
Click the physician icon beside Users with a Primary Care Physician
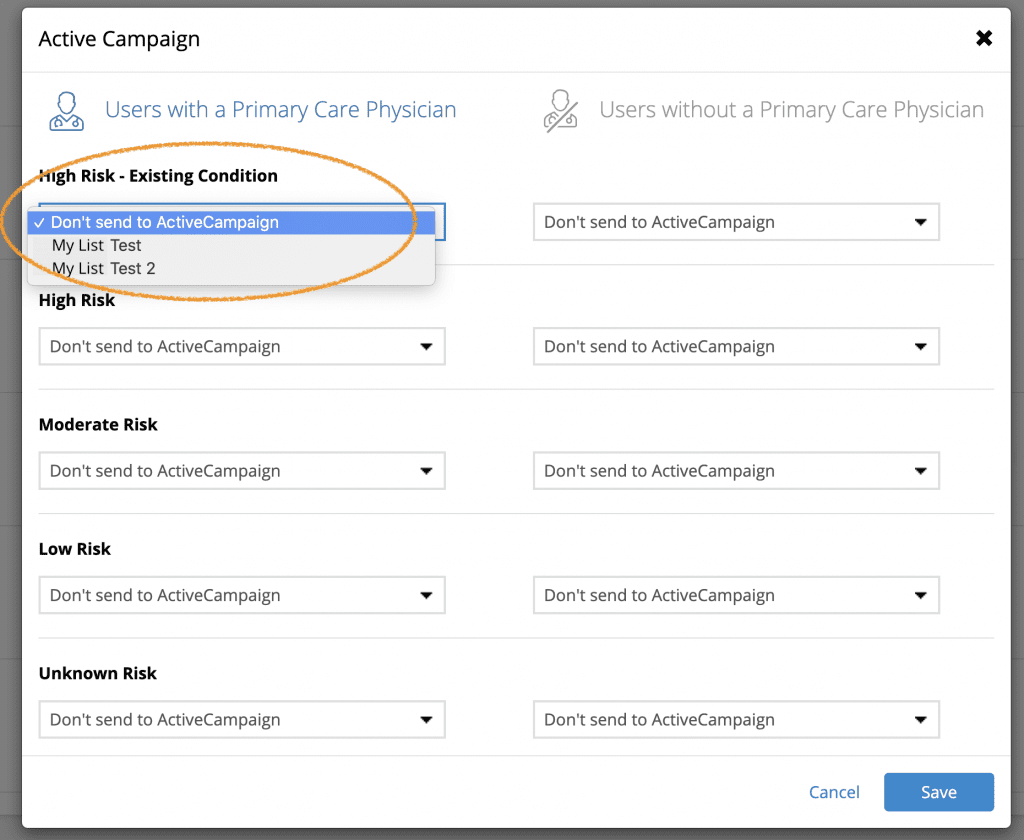[67, 111]
